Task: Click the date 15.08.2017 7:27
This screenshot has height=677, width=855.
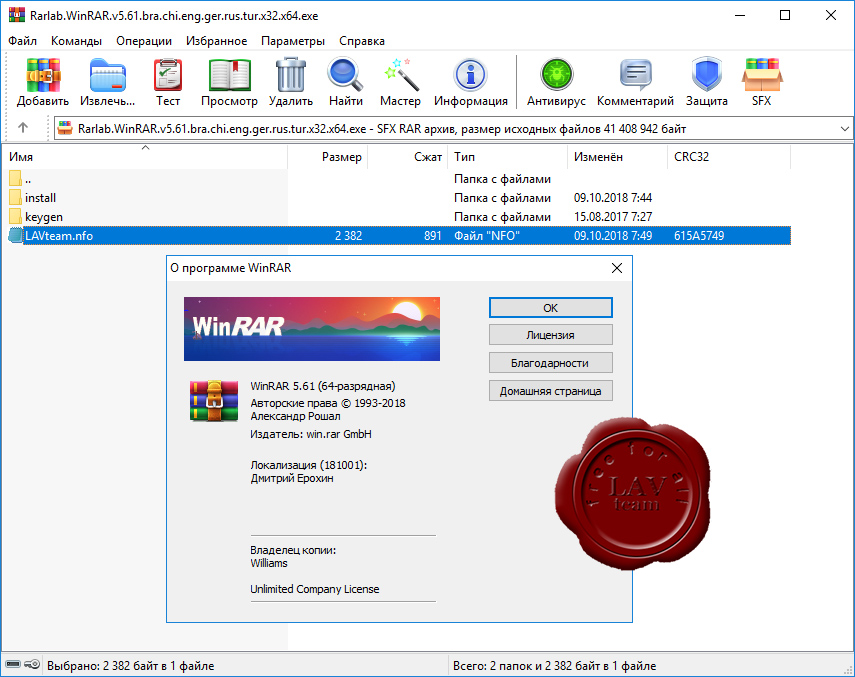Action: (x=613, y=217)
